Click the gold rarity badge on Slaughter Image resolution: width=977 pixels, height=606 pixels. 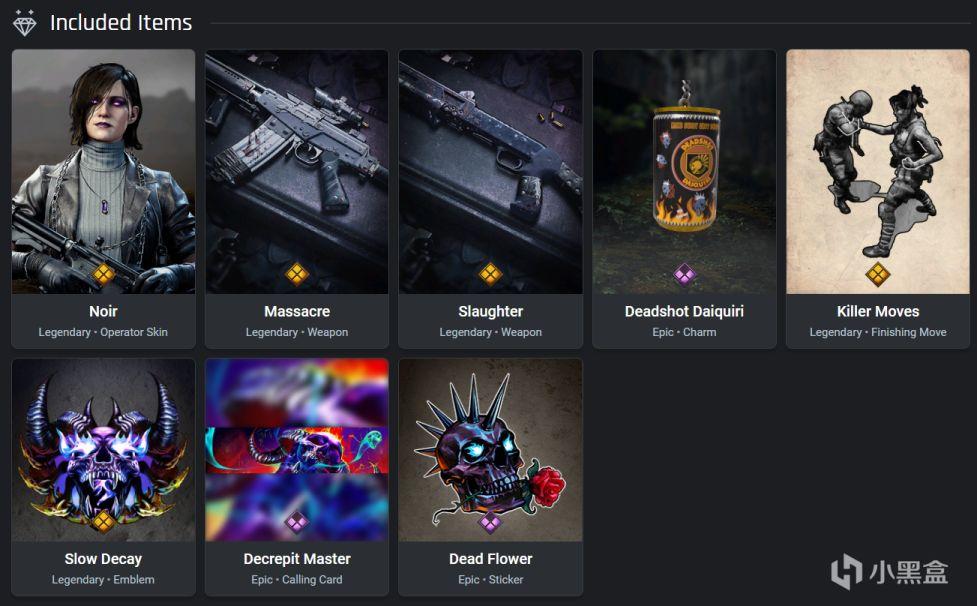tap(490, 273)
